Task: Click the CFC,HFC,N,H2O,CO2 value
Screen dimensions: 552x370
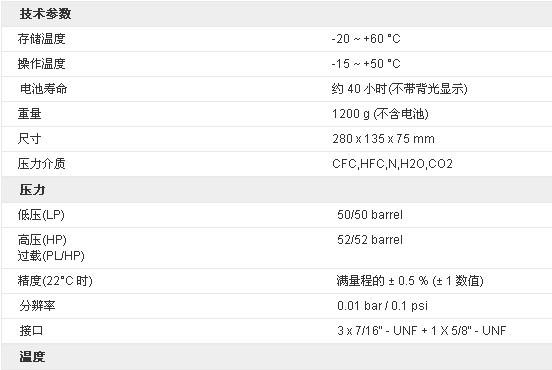Action: tap(392, 164)
